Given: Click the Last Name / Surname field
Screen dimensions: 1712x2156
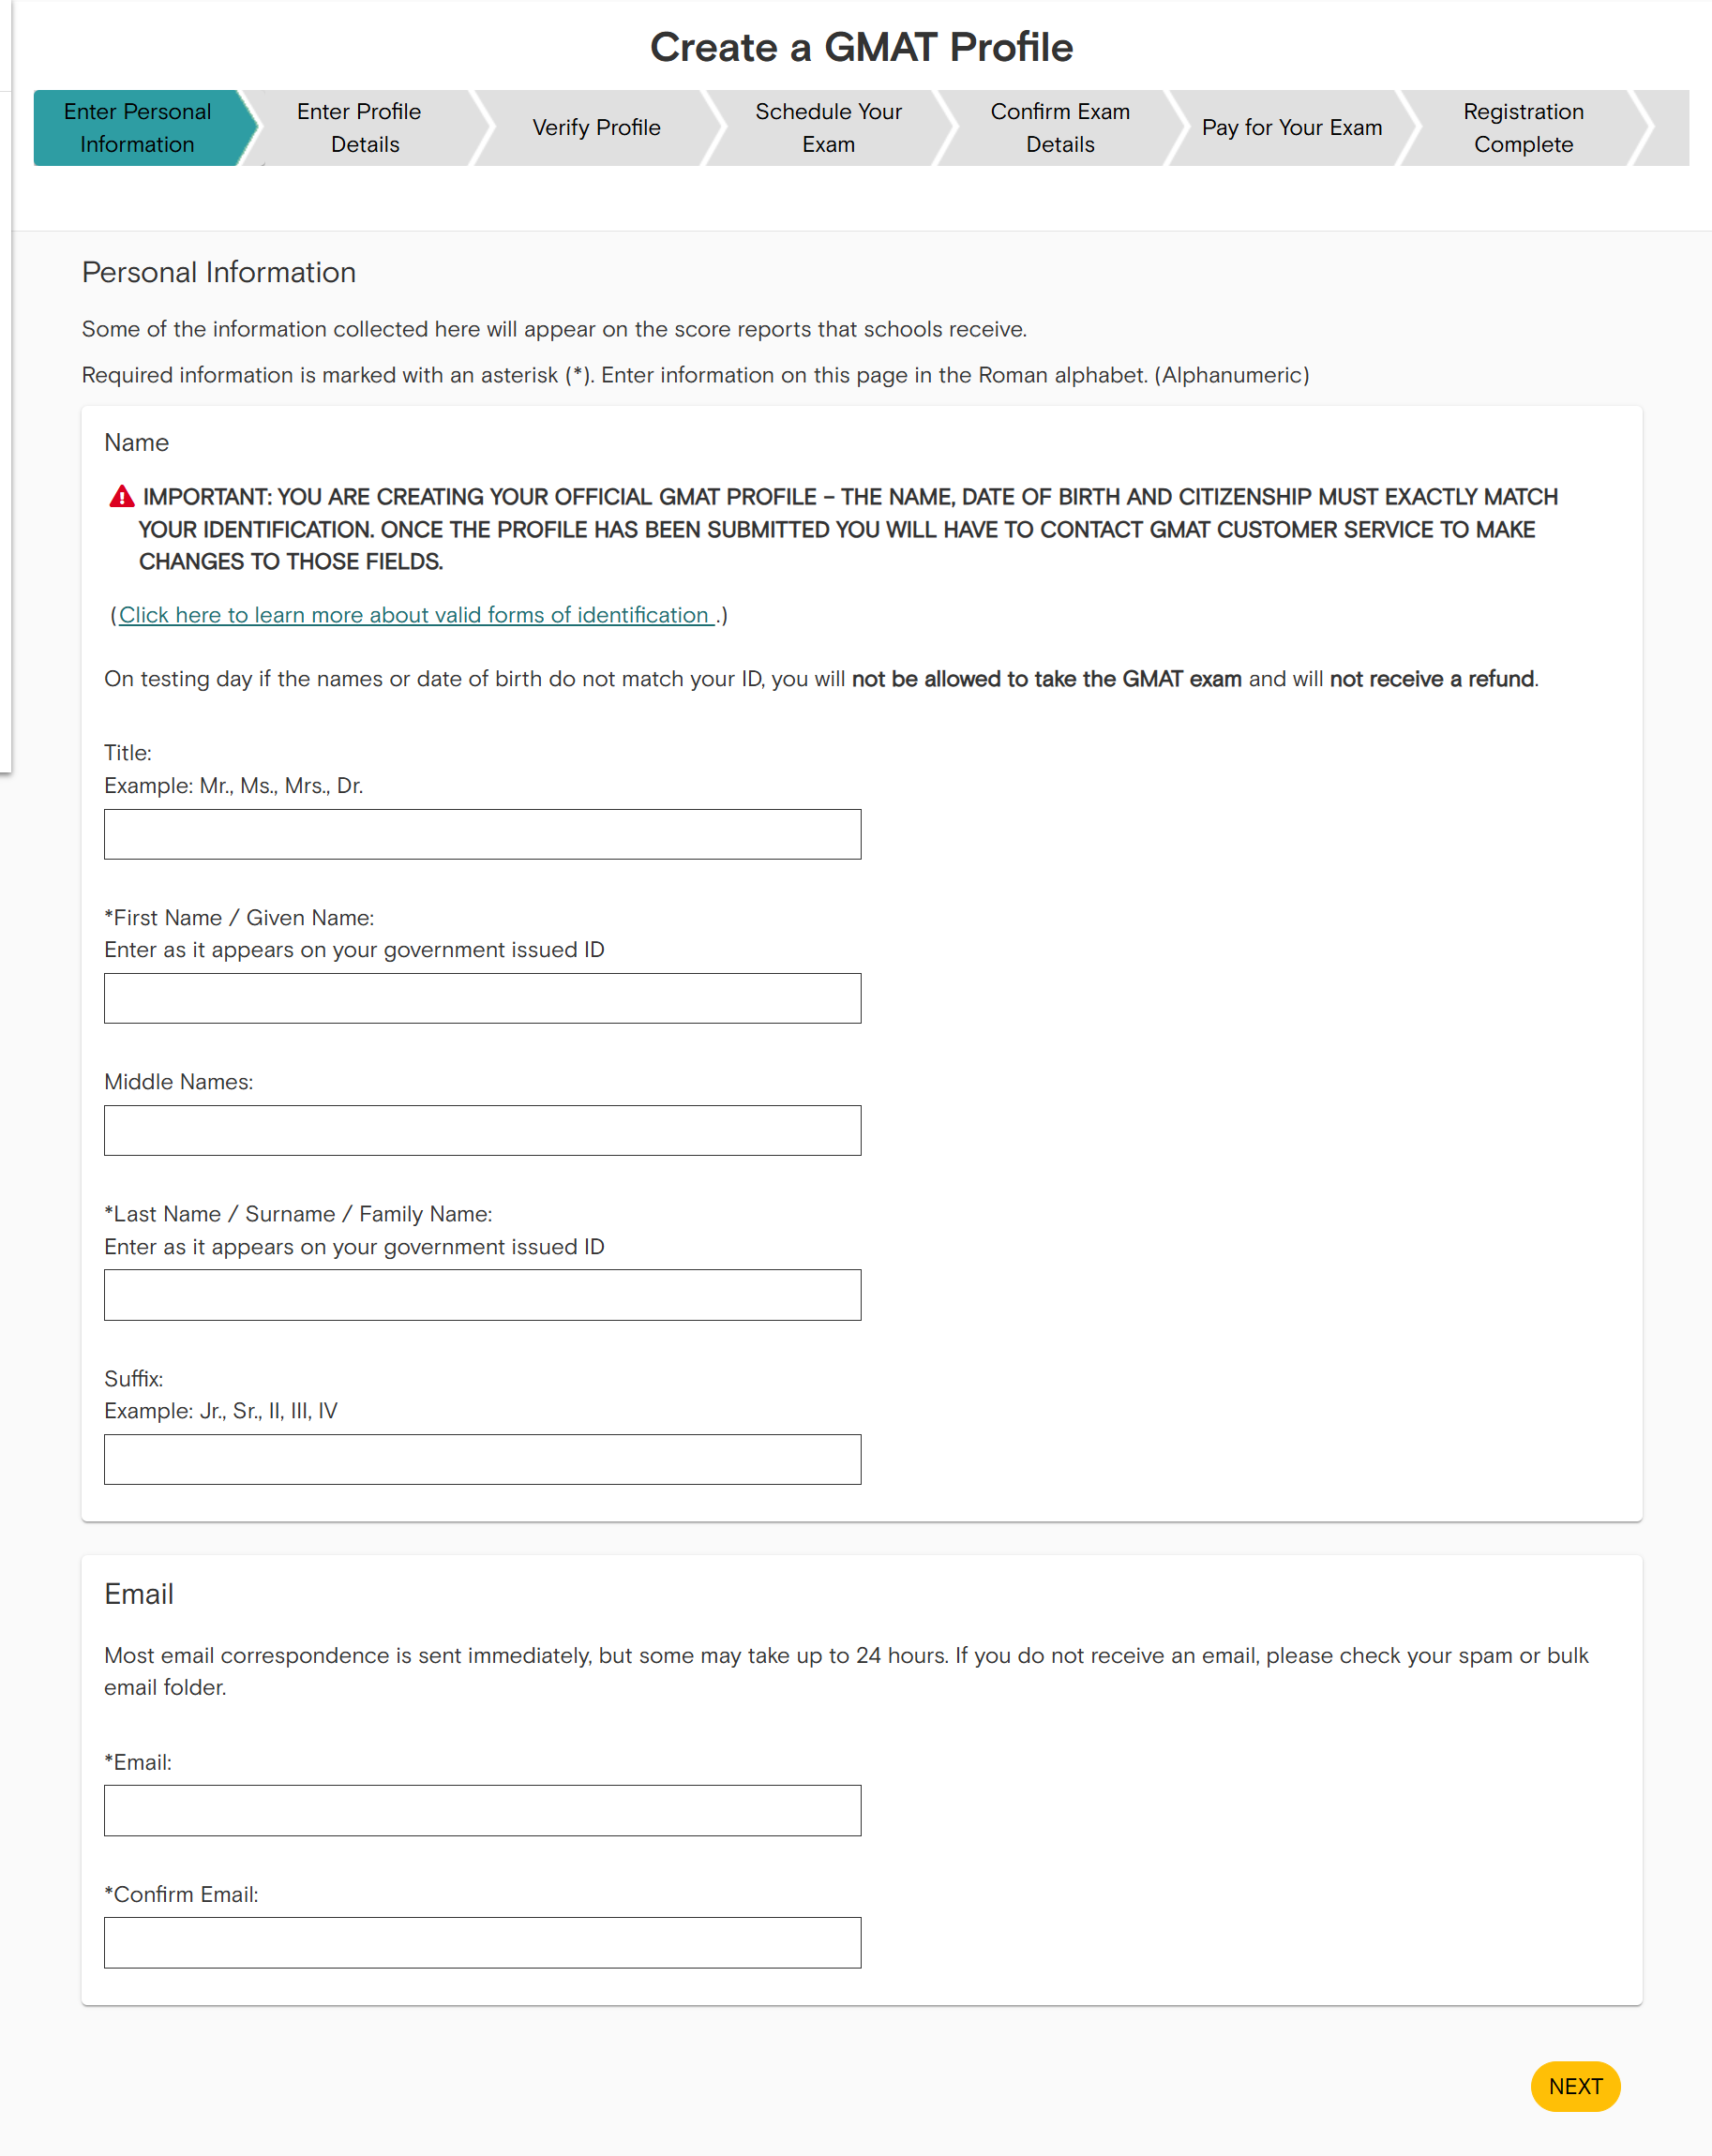Looking at the screenshot, I should point(482,1295).
